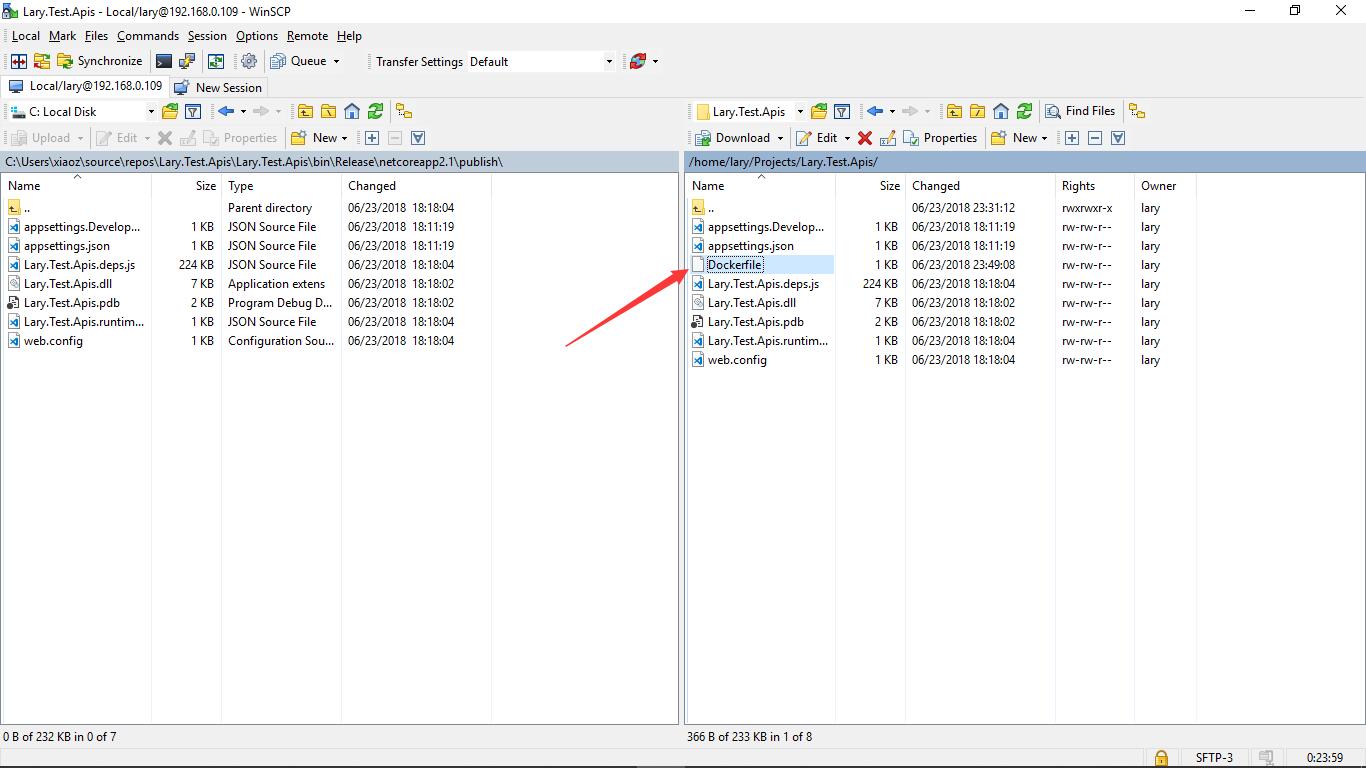The height and width of the screenshot is (768, 1366).
Task: Go to the local panel parent directory icon
Action: (x=305, y=111)
